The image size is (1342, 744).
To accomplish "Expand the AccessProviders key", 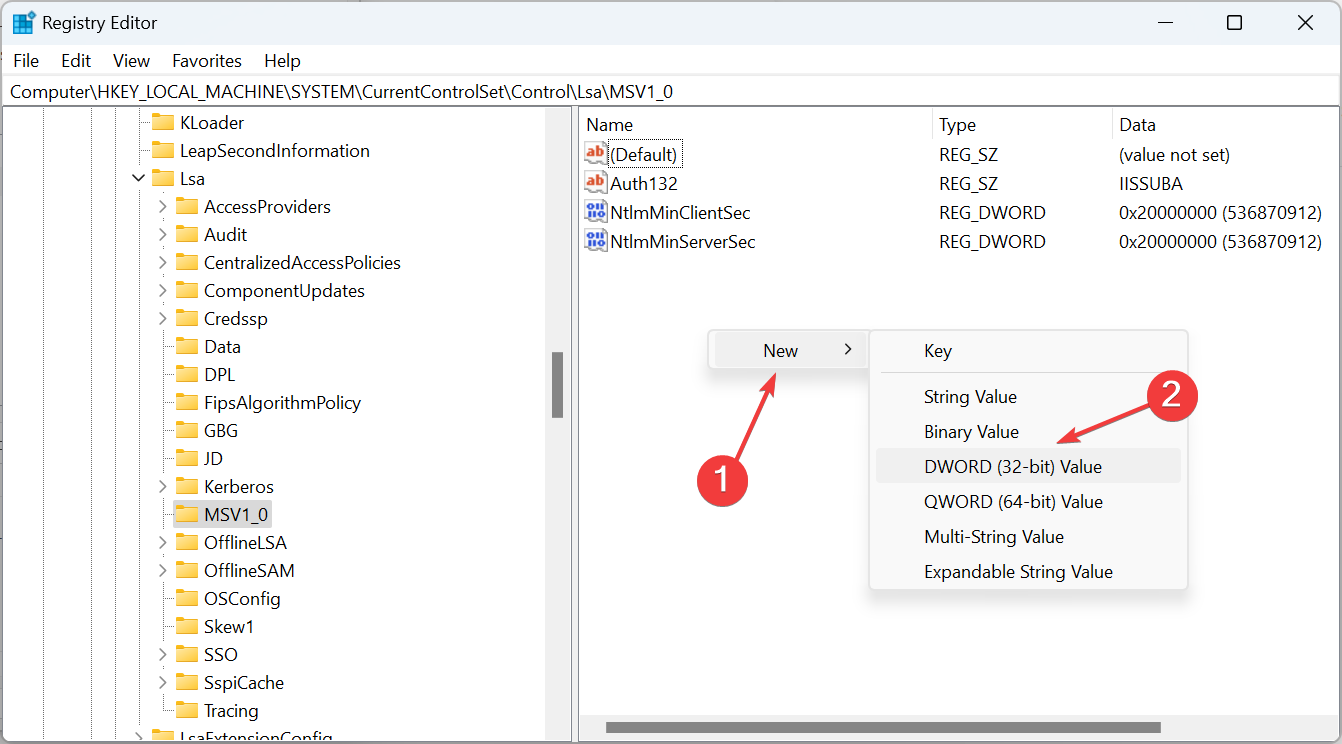I will coord(162,206).
